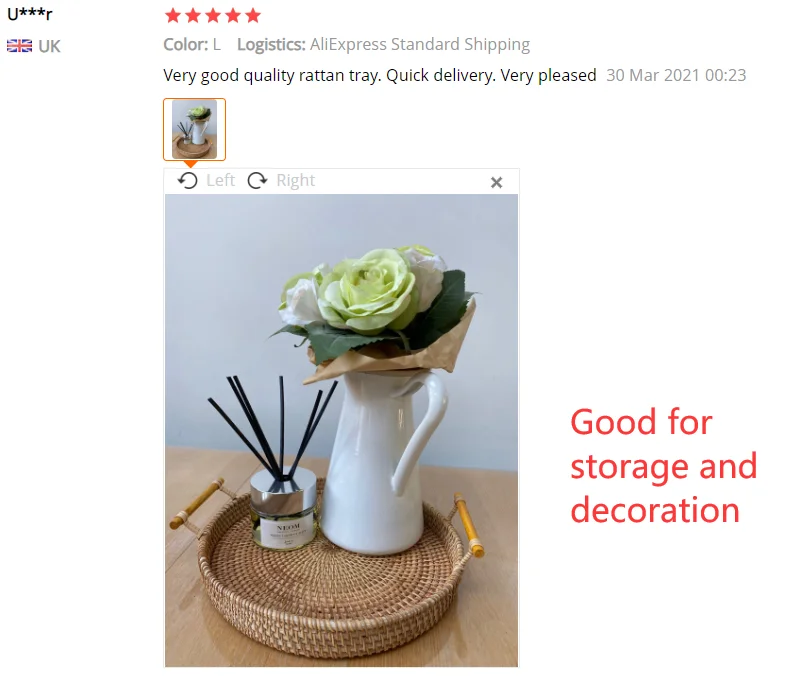This screenshot has height=677, width=793.
Task: Click the reviewer name U***r
Action: pyautogui.click(x=30, y=14)
